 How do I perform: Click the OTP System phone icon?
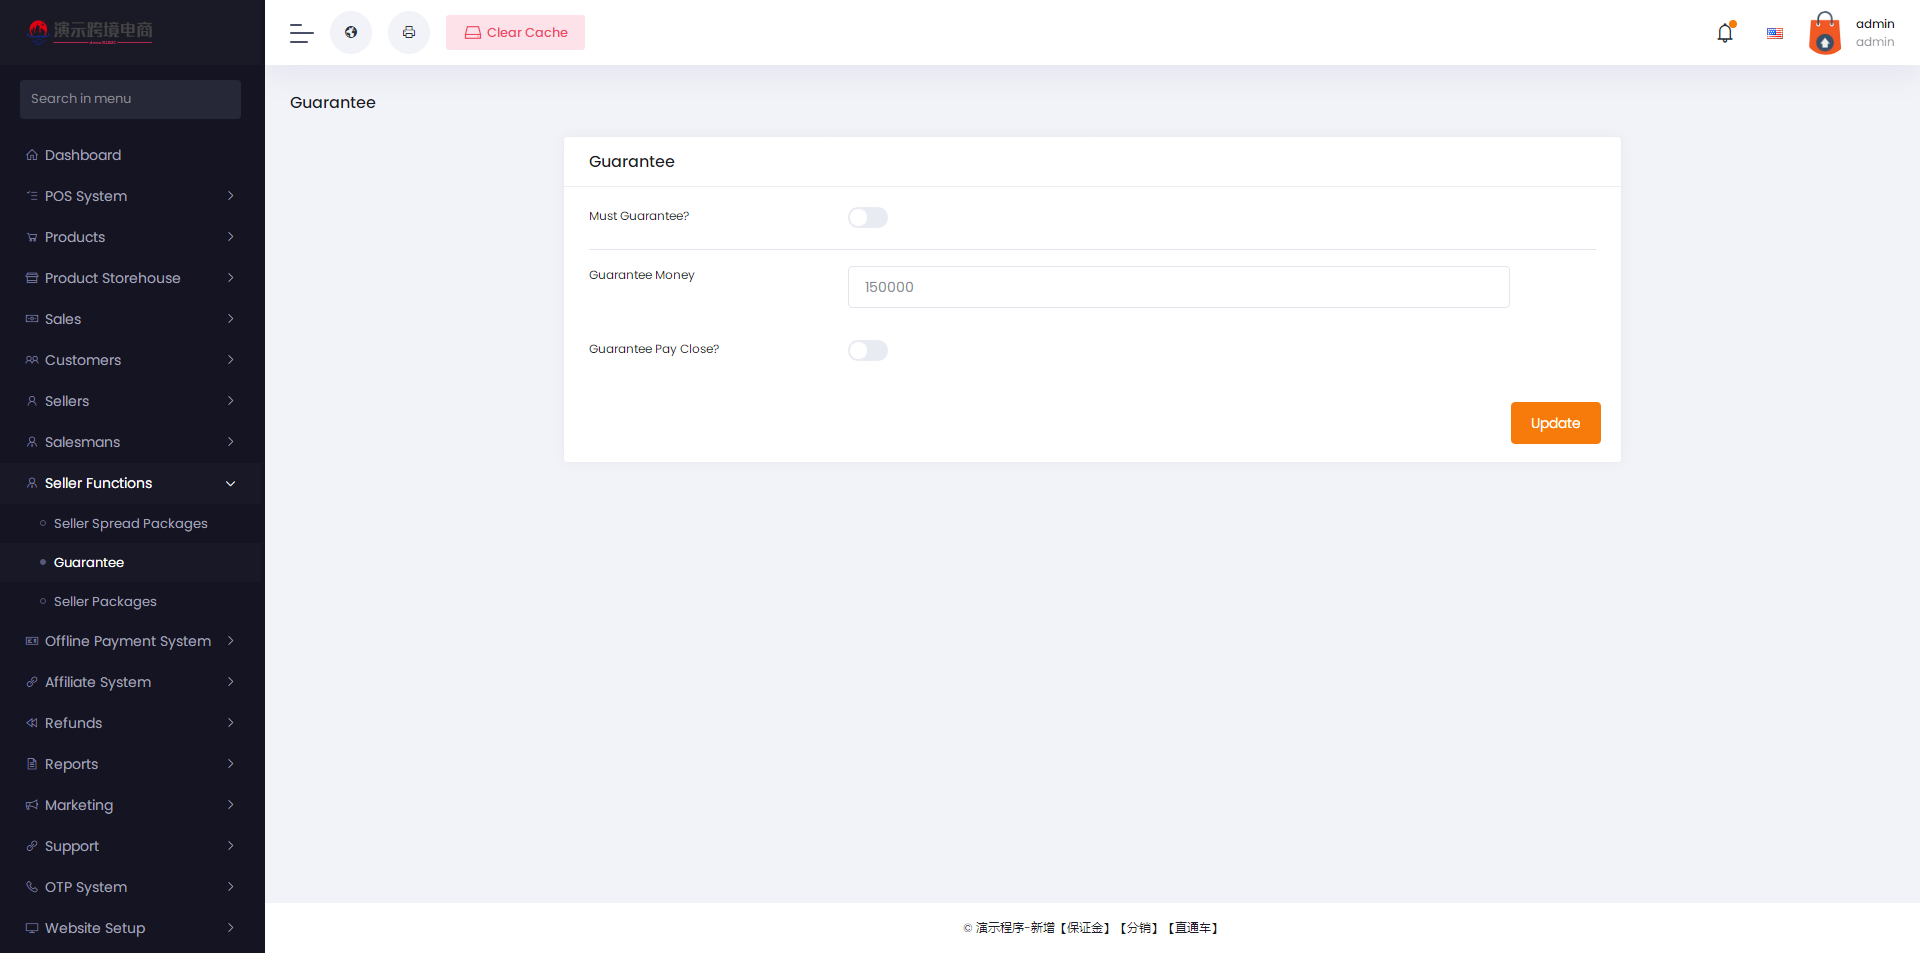pos(32,887)
